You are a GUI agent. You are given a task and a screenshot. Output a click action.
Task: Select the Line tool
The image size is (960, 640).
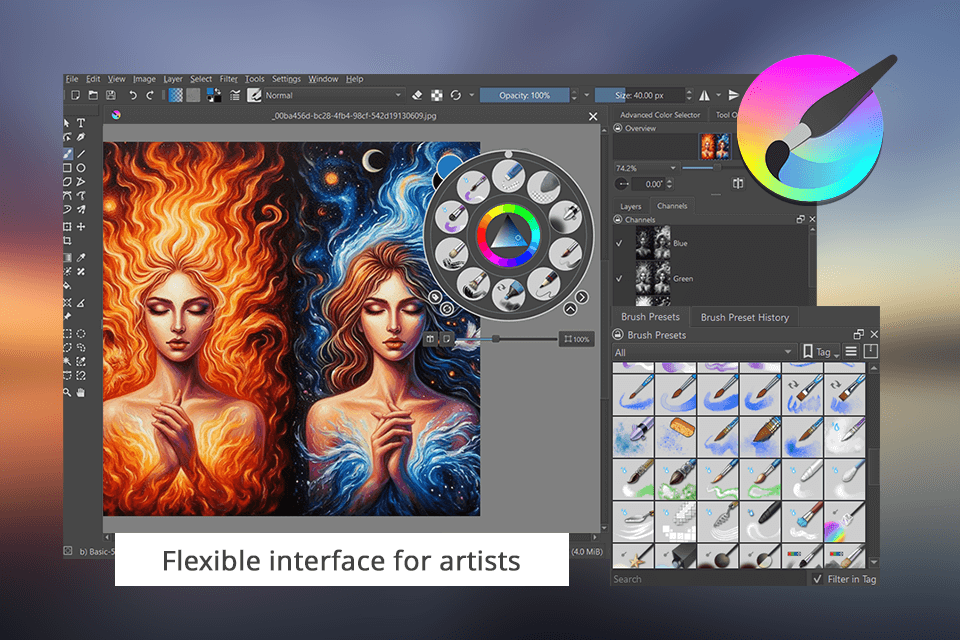[x=81, y=153]
